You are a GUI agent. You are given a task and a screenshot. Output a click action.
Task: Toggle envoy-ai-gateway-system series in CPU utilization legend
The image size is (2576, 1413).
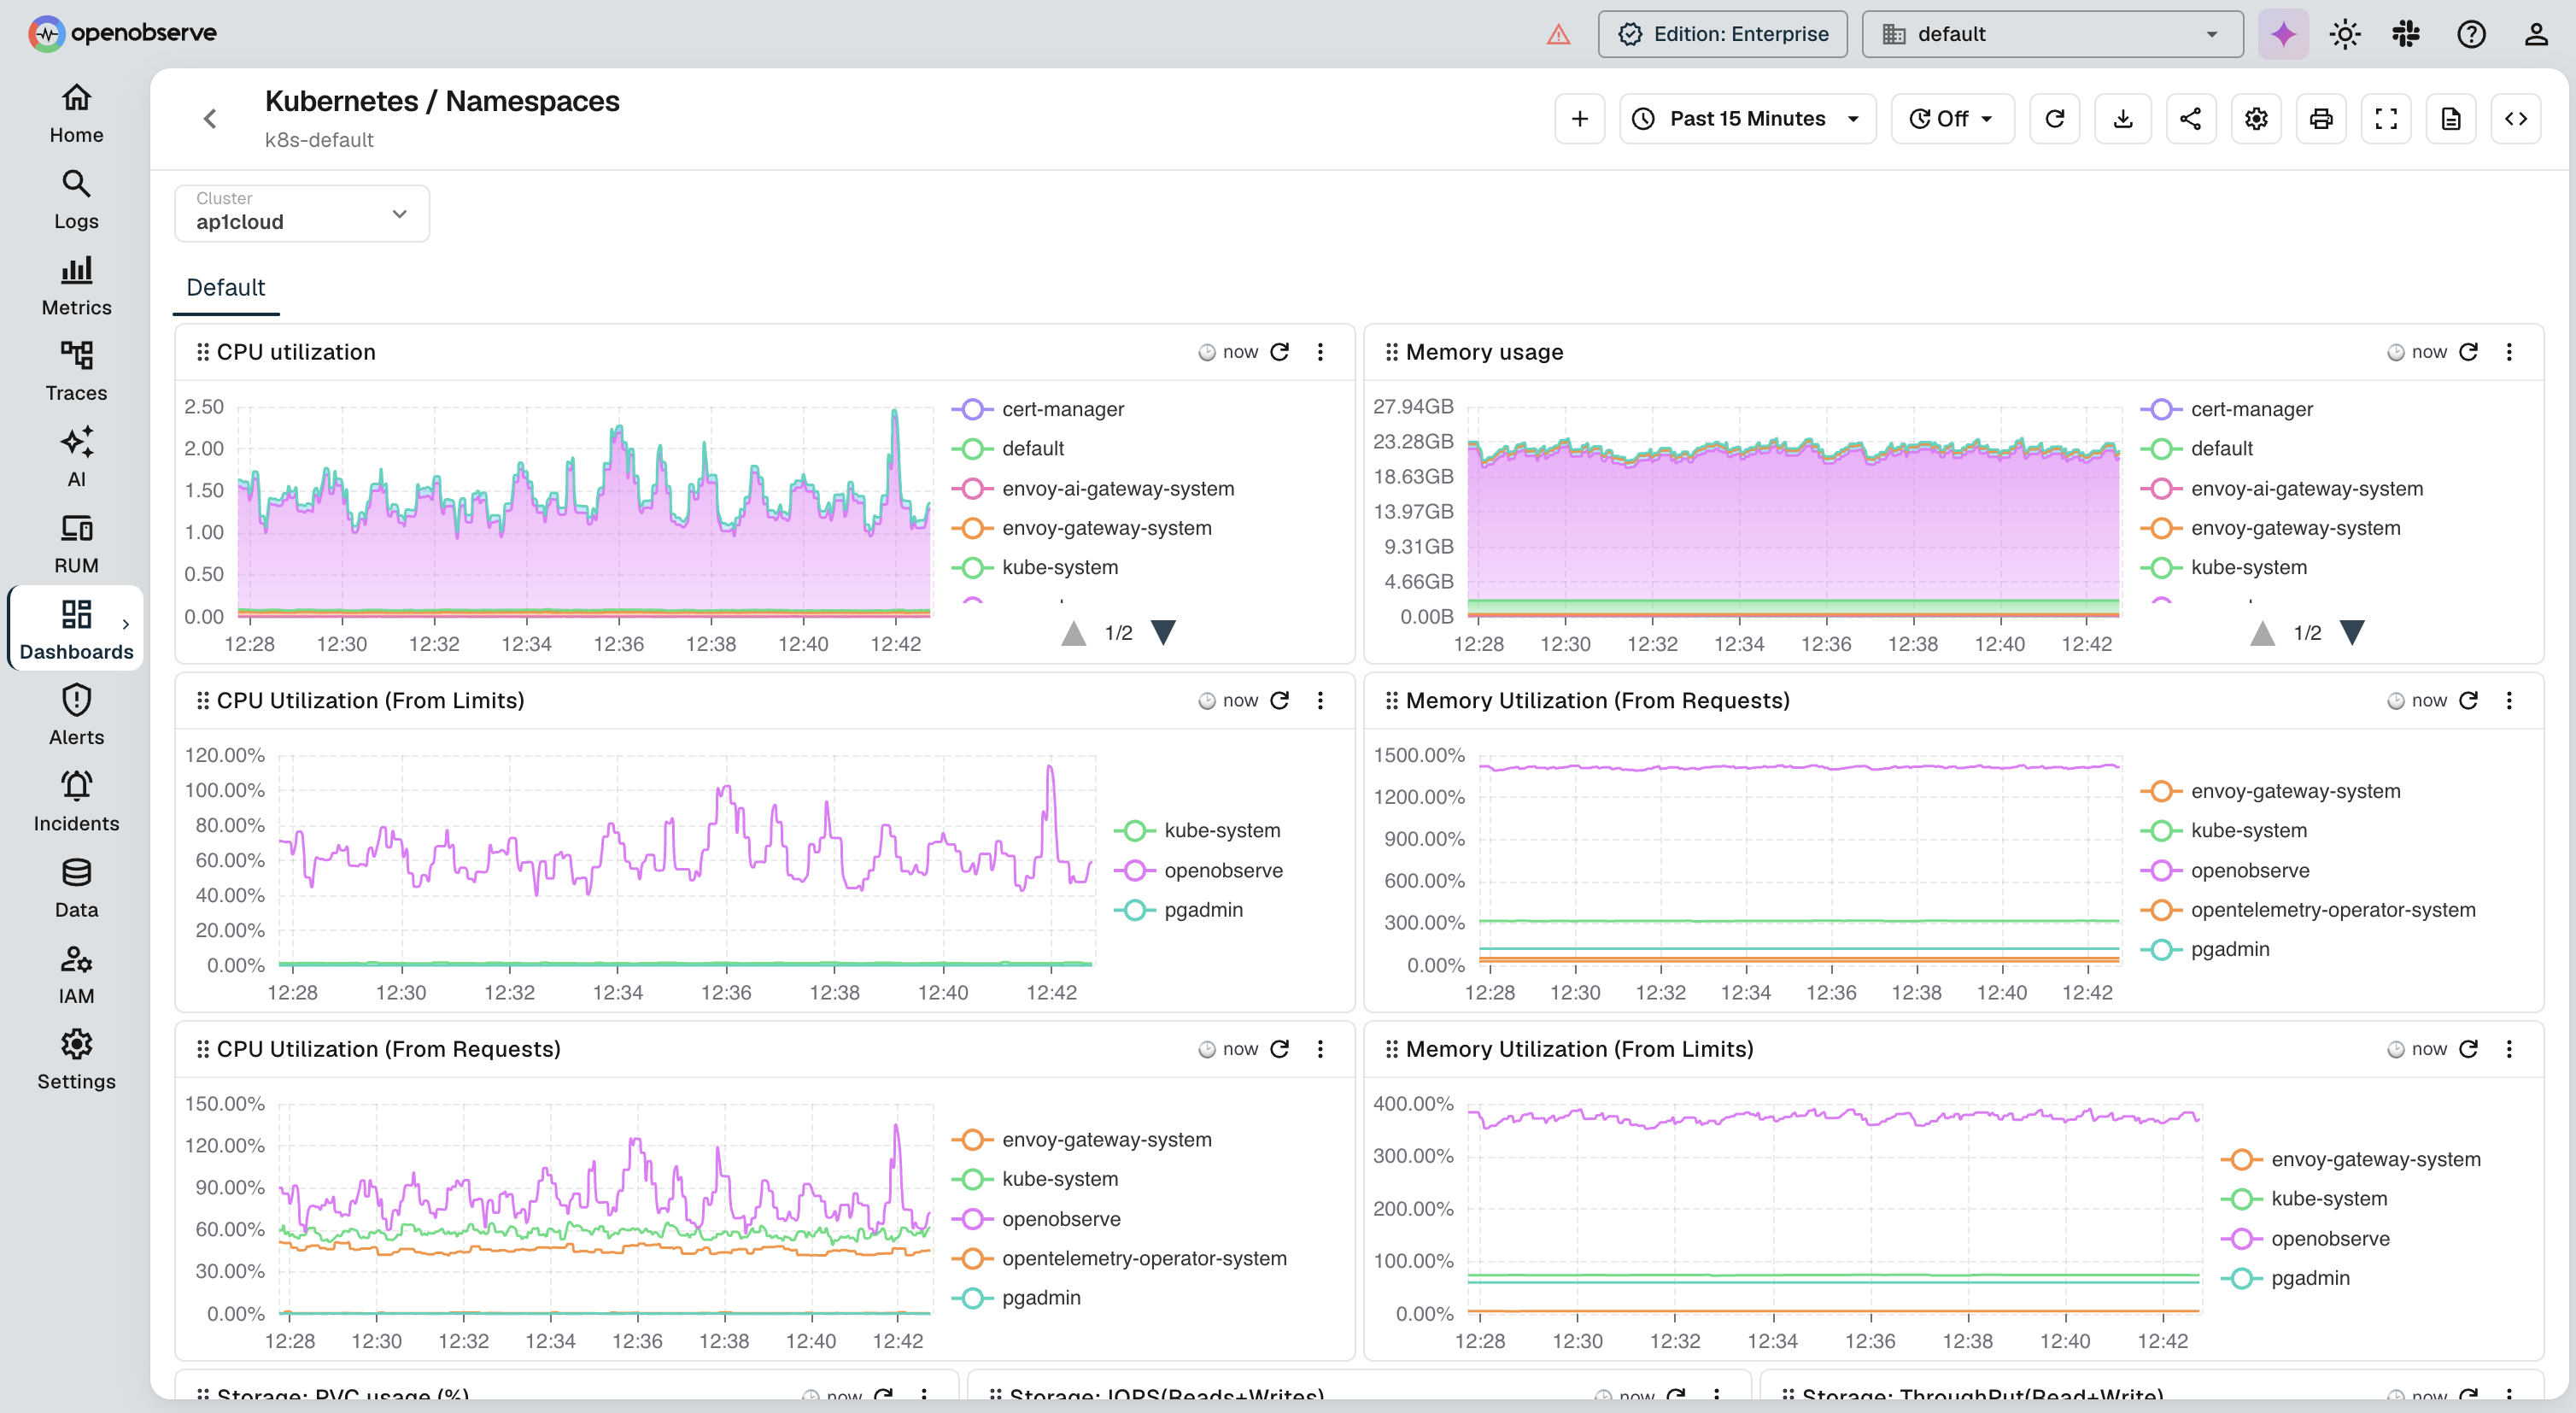point(1093,489)
